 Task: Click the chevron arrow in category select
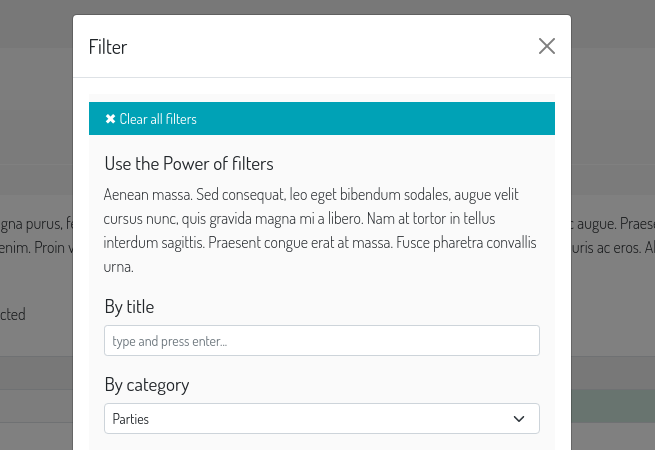coord(519,419)
